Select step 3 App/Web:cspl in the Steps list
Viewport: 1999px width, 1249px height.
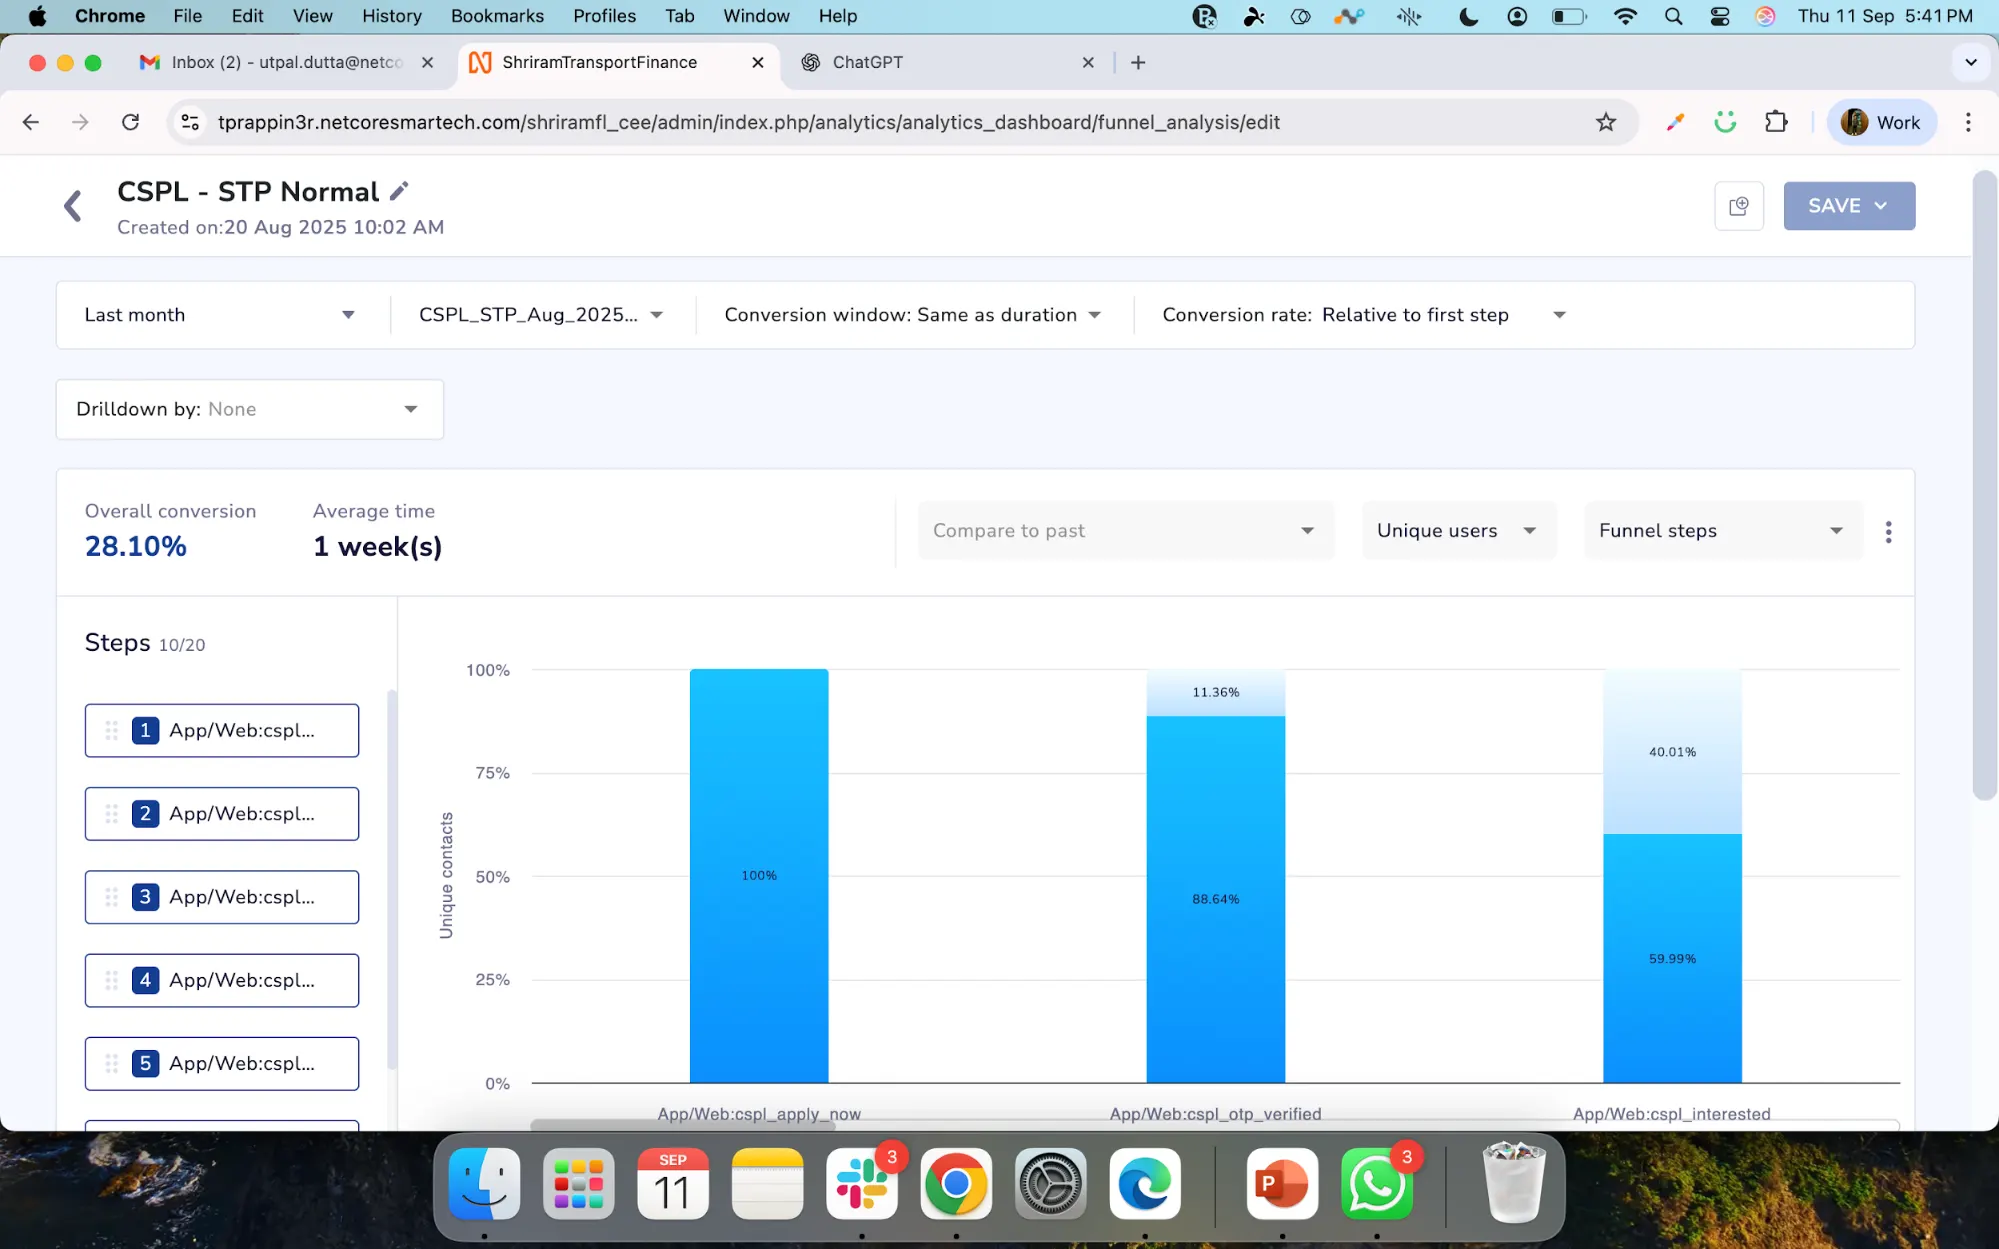[222, 897]
